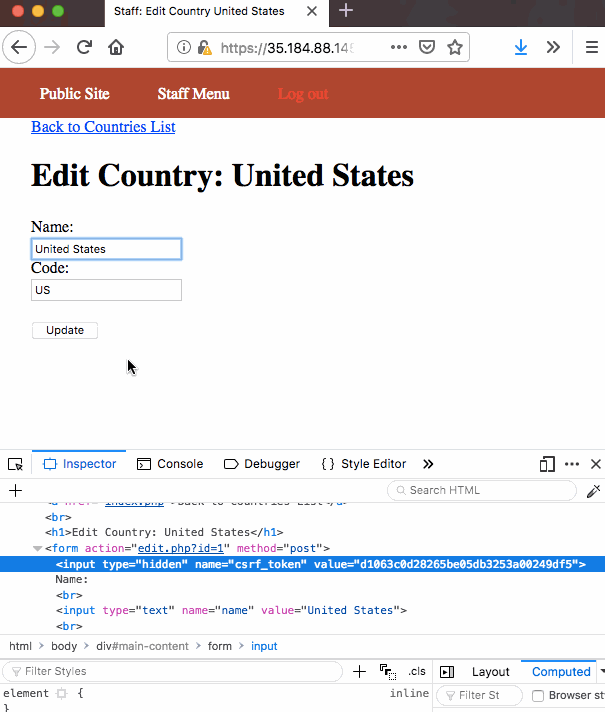Click the browser URL address field
This screenshot has width=605, height=712.
[287, 47]
